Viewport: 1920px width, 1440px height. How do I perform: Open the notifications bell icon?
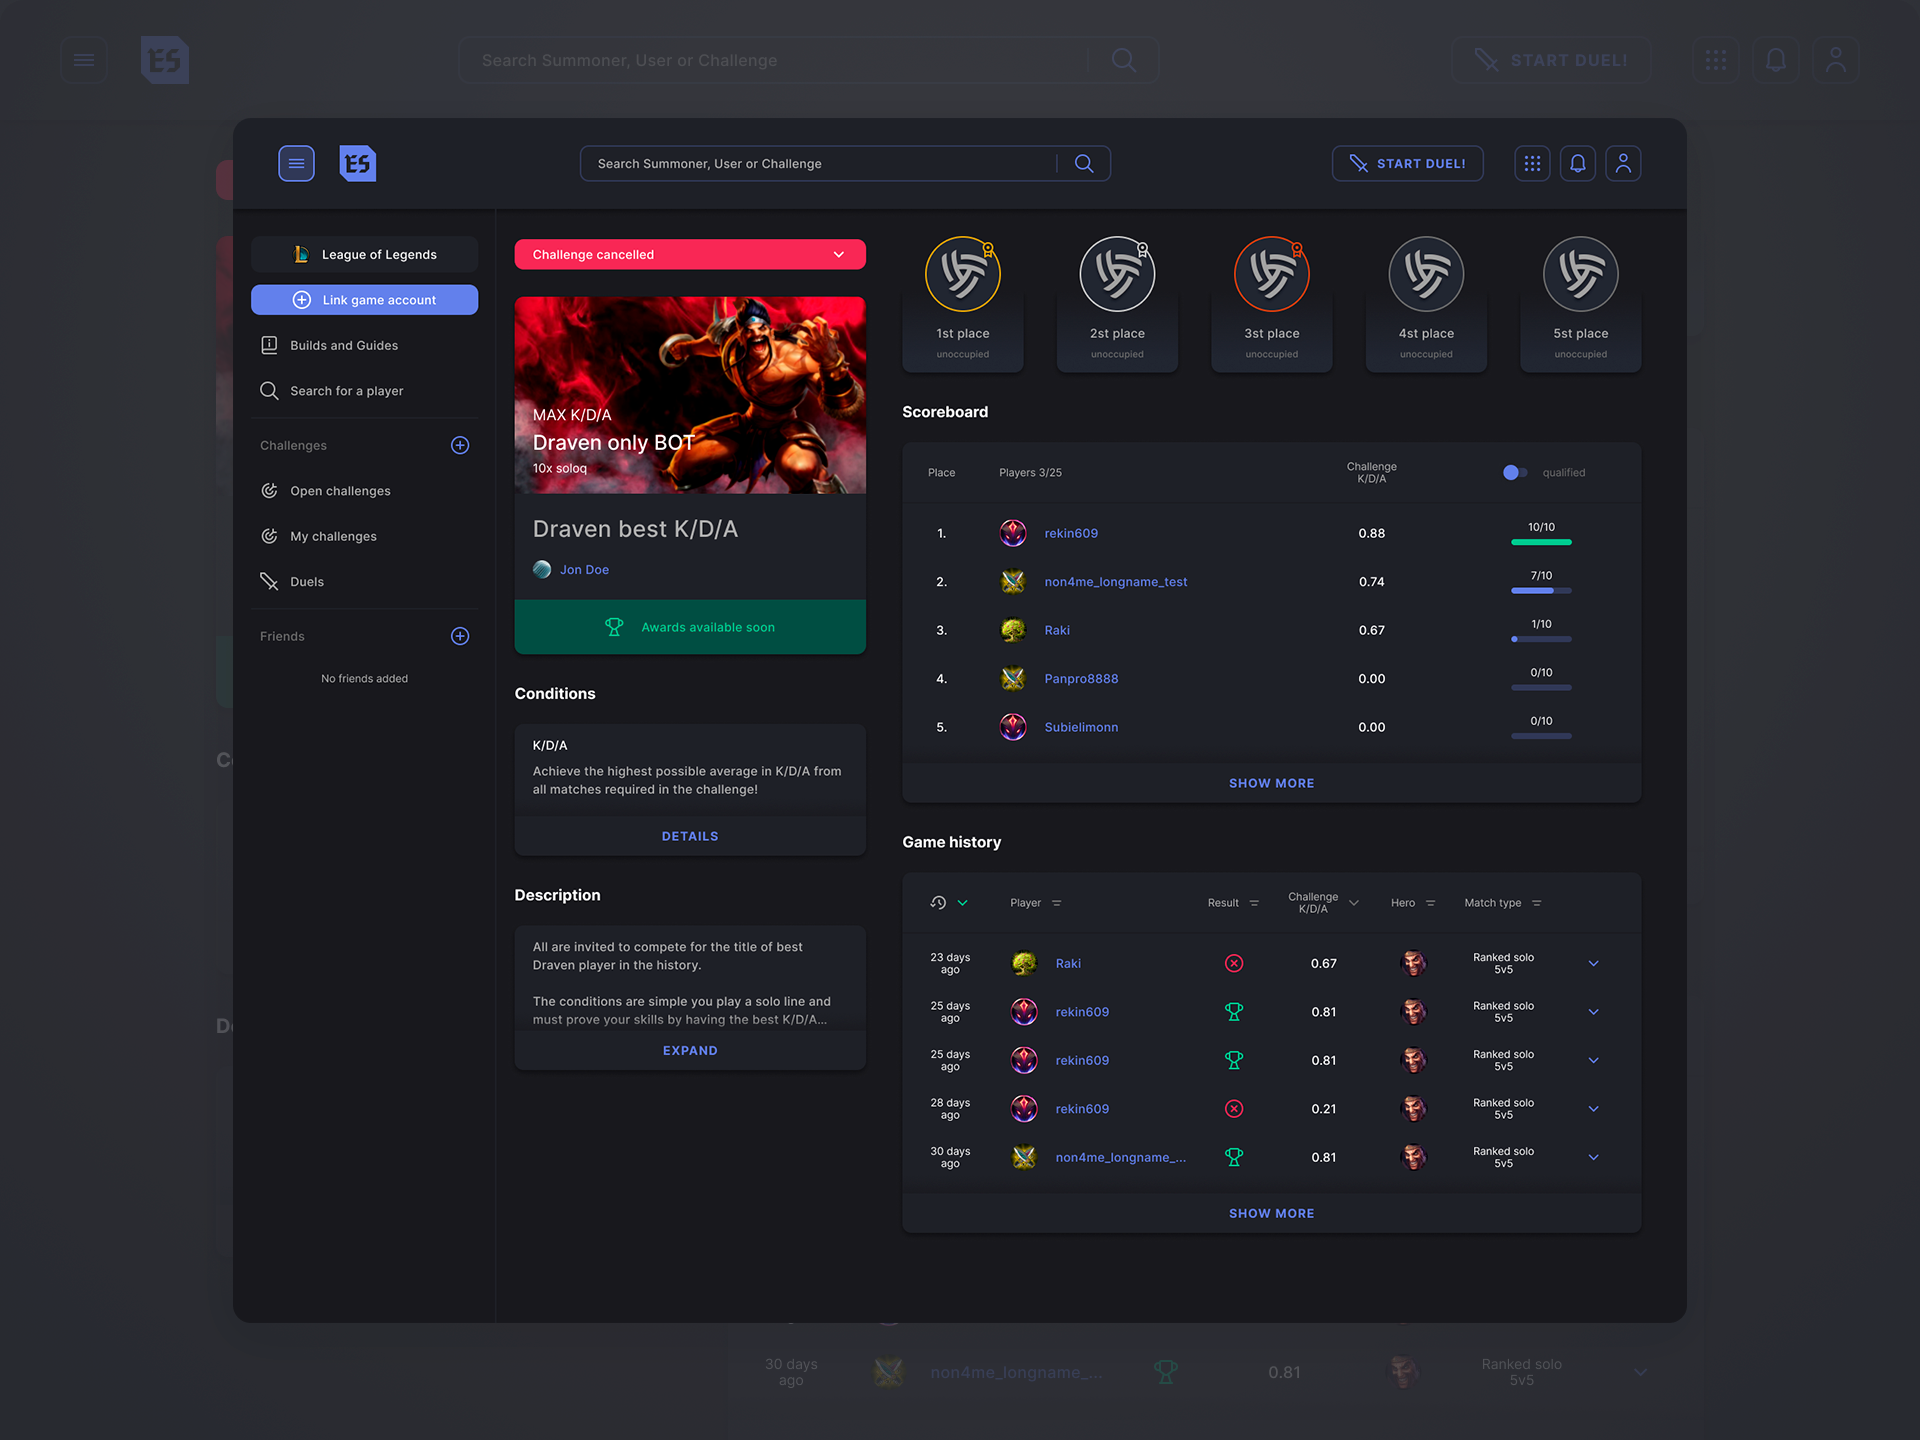[1577, 163]
